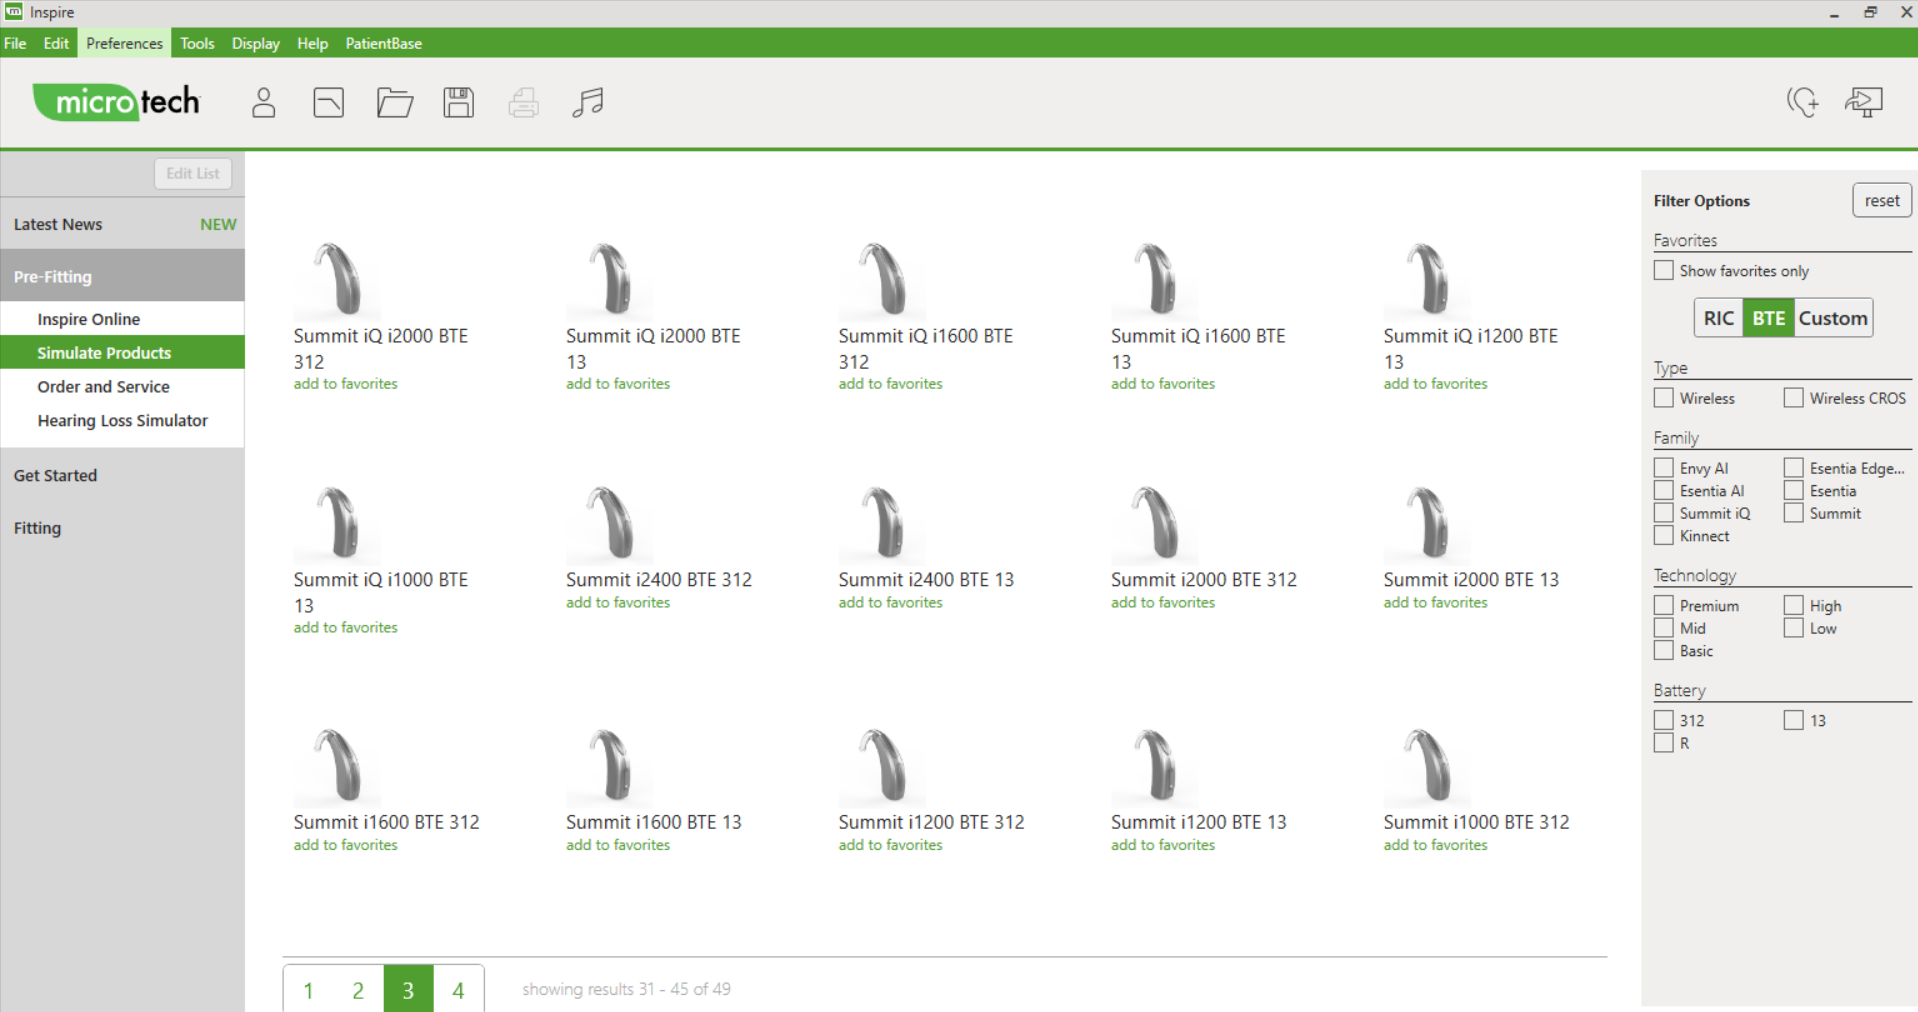Click the printer icon in toolbar

coord(524,102)
